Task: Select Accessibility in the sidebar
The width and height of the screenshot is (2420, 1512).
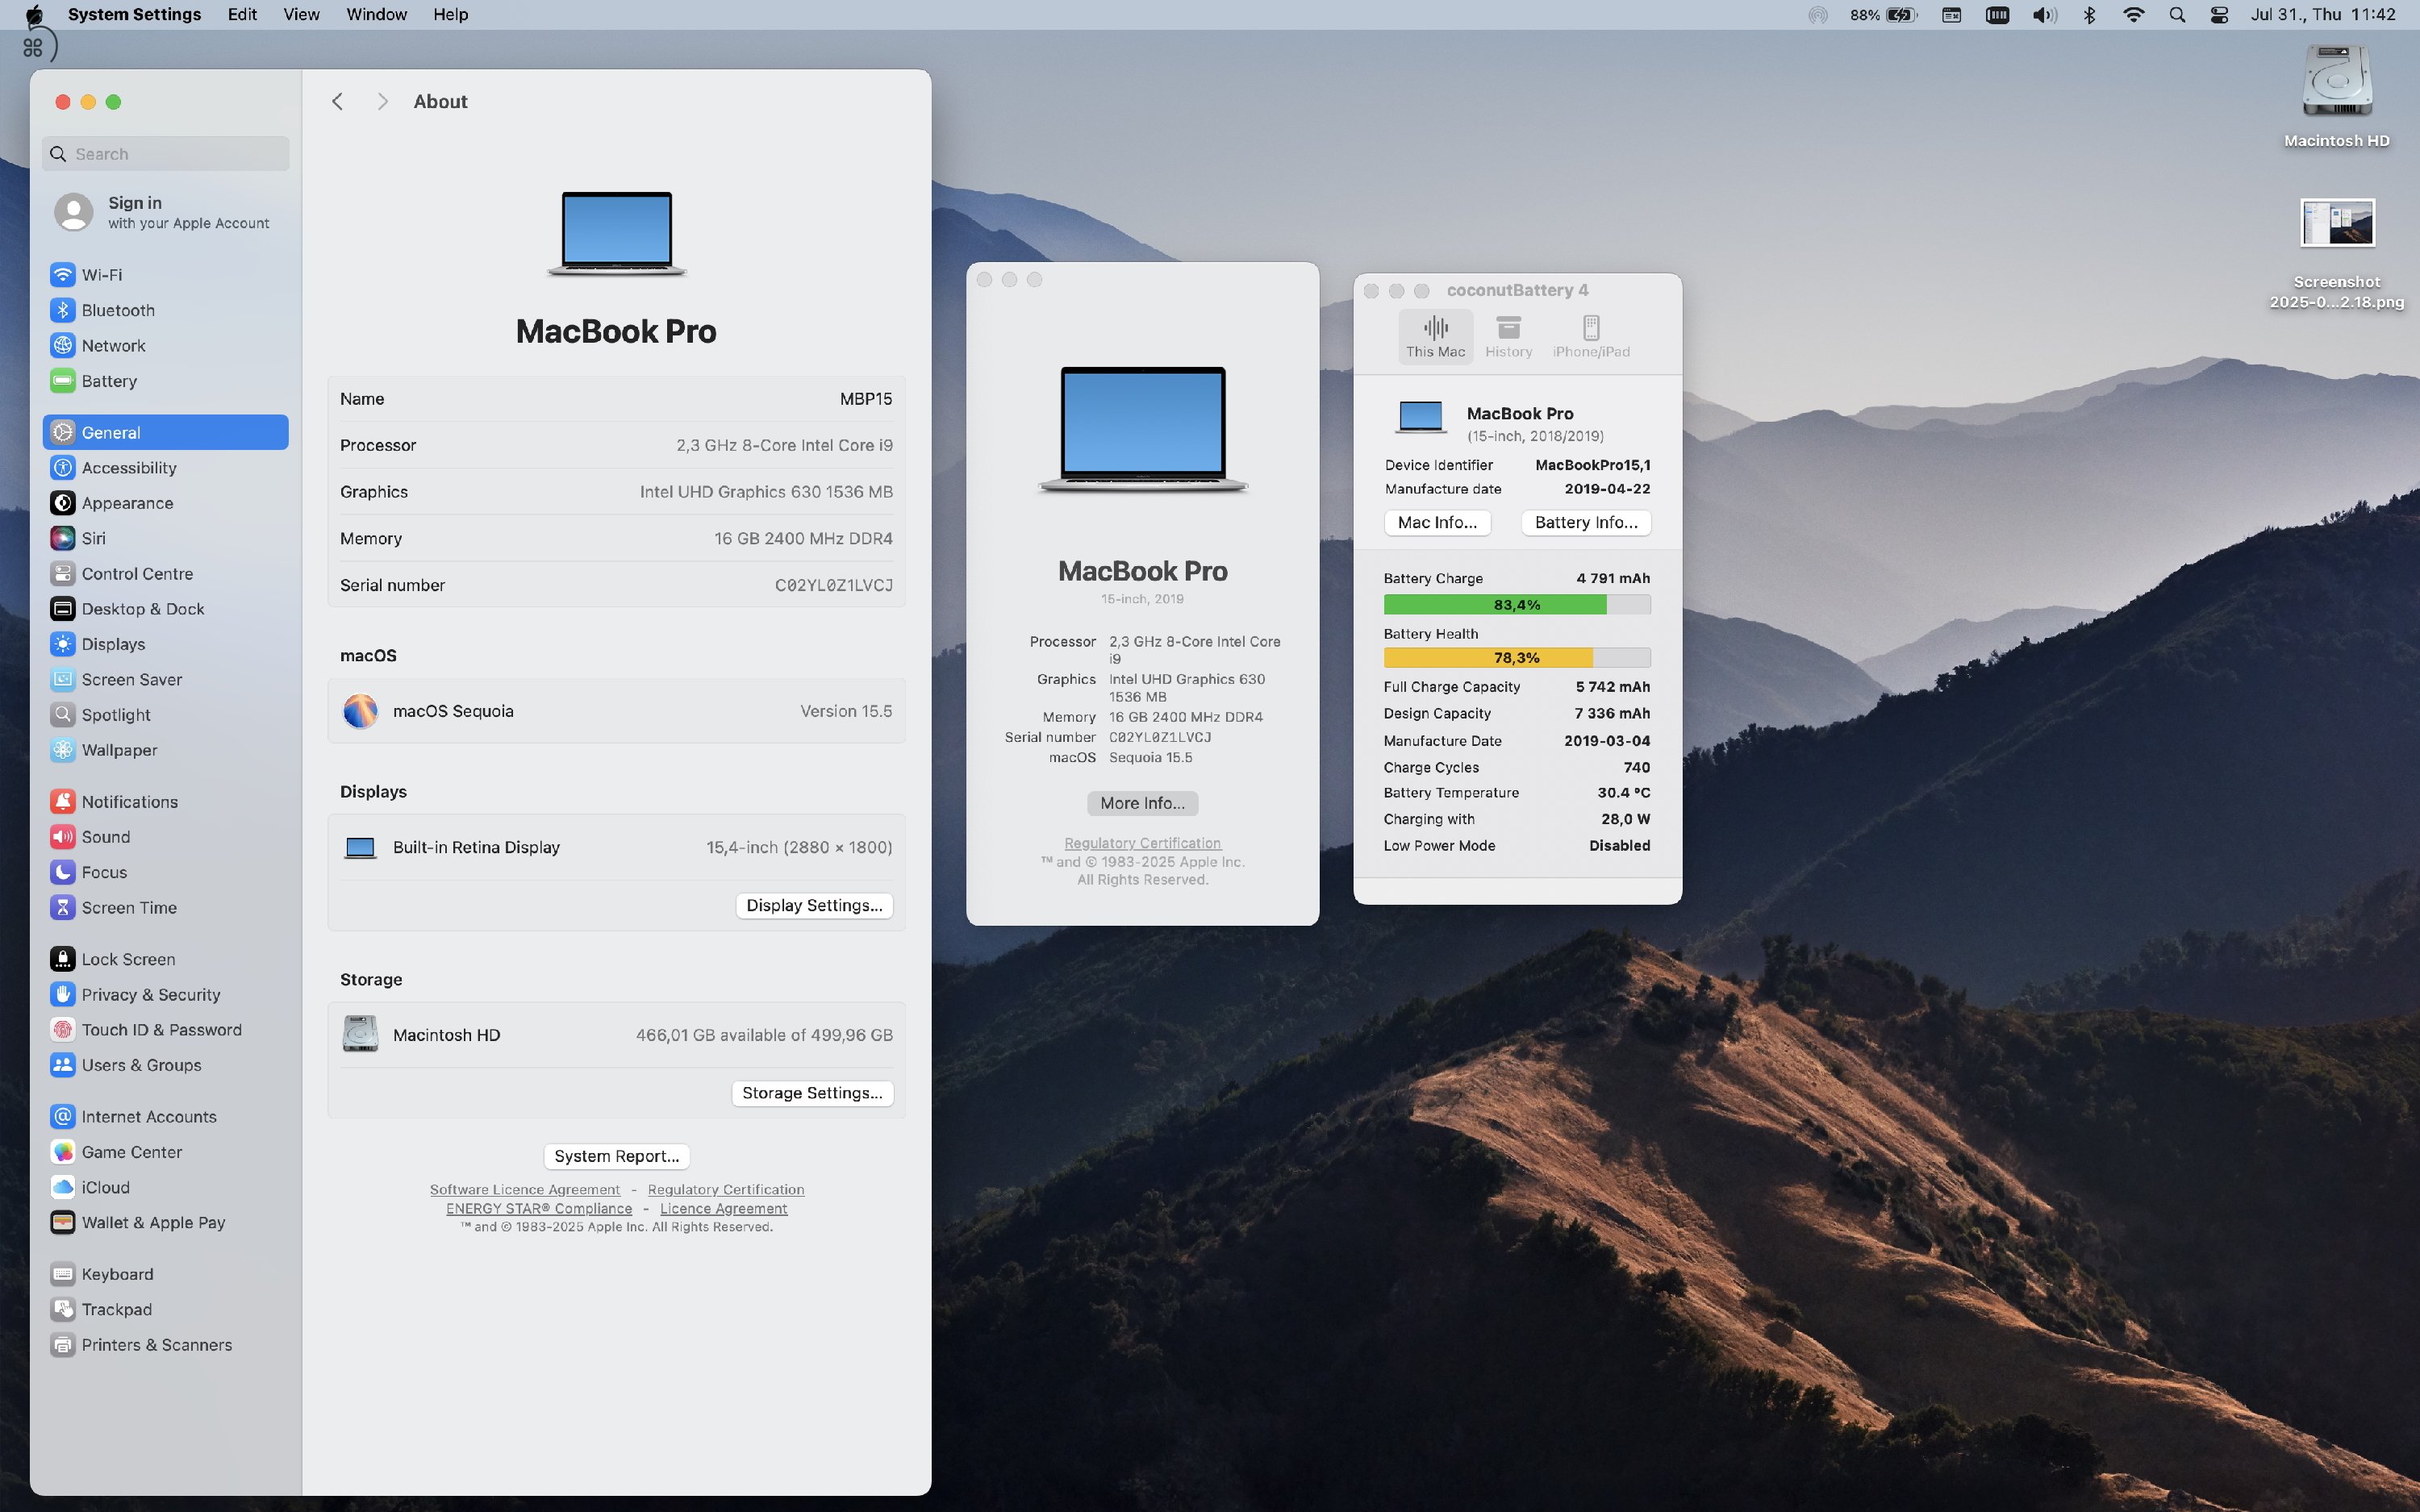Action: [165, 468]
